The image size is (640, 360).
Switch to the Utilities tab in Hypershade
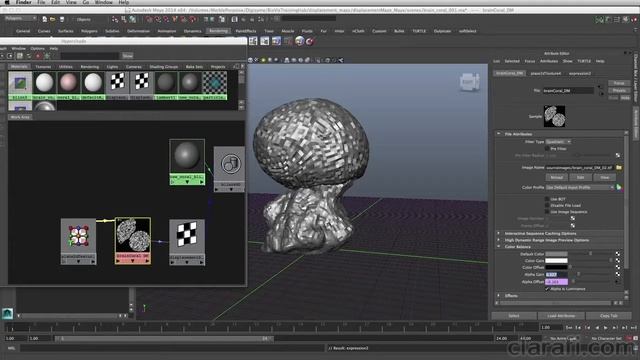[66, 67]
